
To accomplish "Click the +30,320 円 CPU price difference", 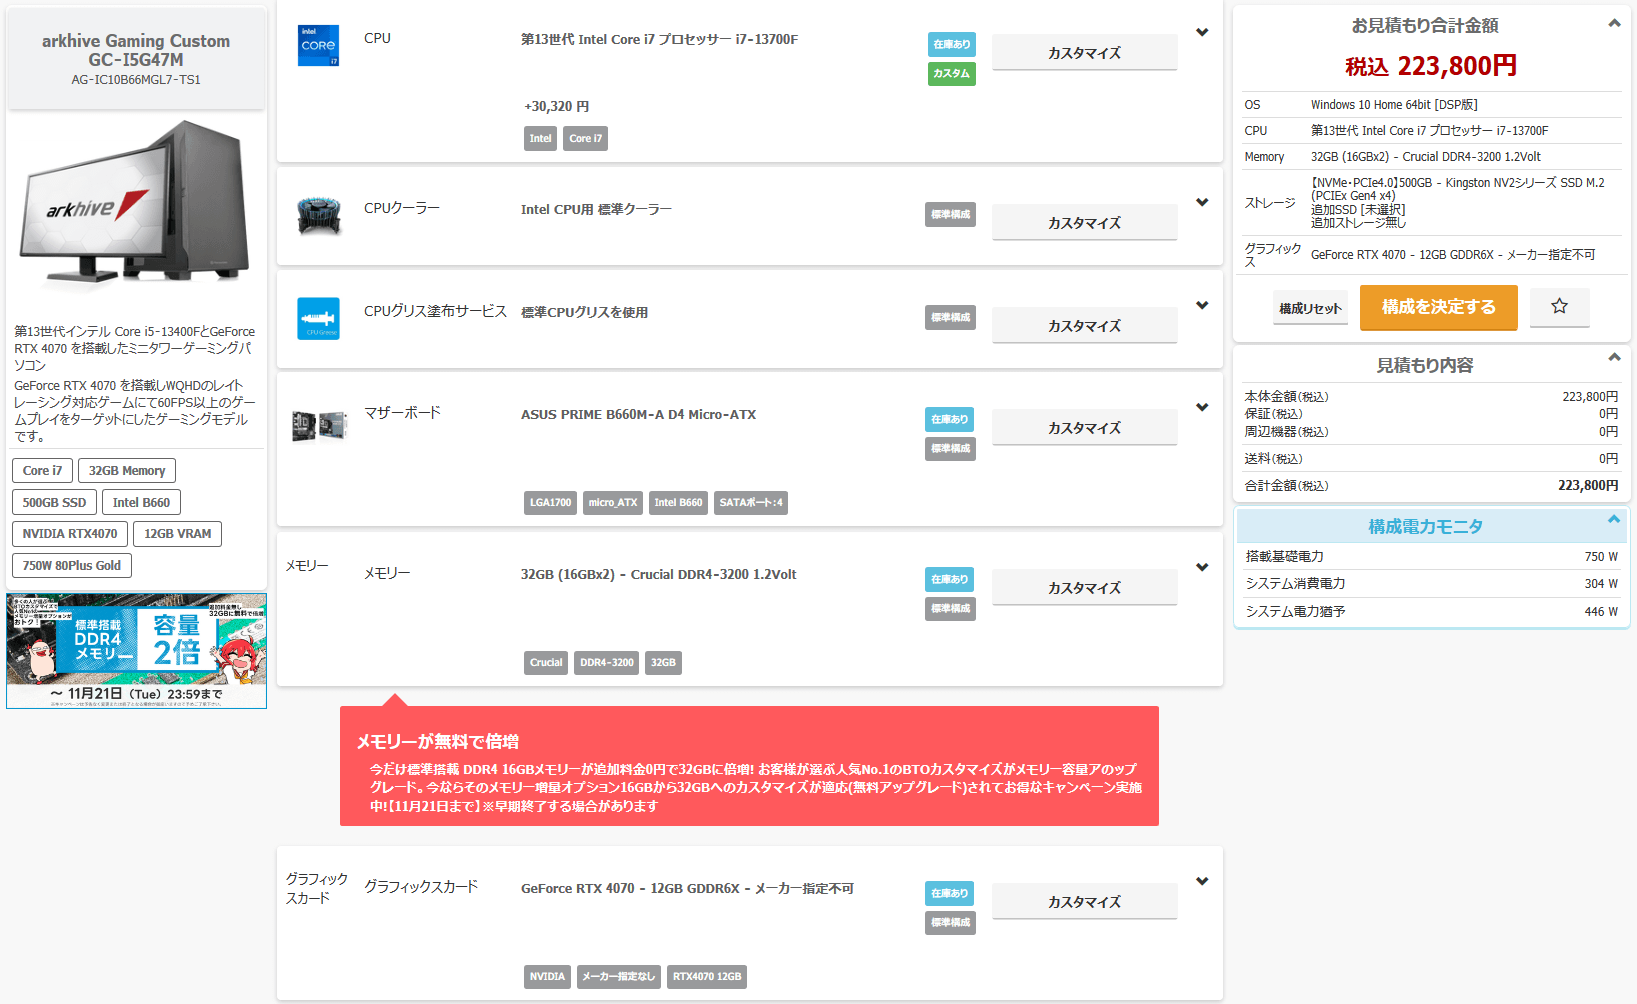I will click(x=557, y=107).
